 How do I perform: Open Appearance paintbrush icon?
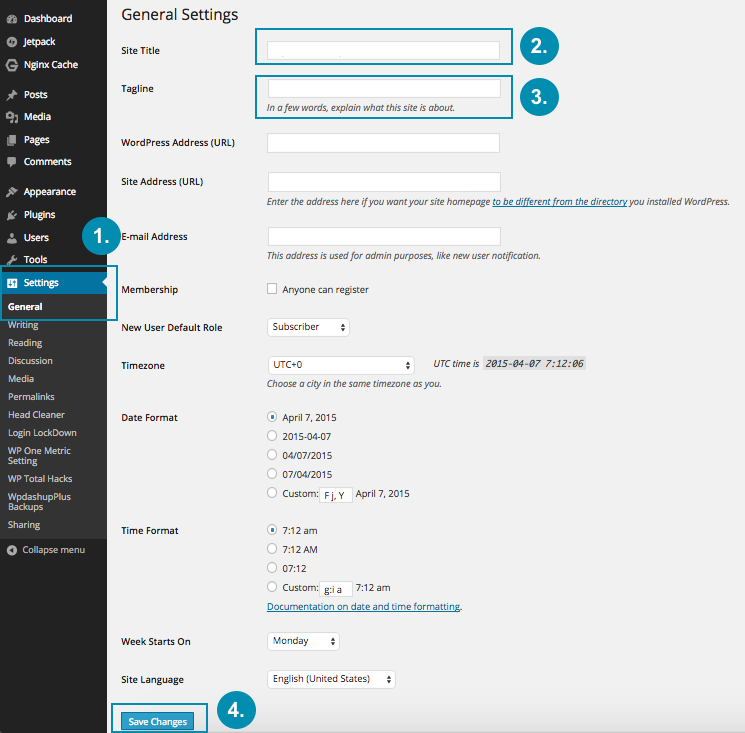coord(12,192)
